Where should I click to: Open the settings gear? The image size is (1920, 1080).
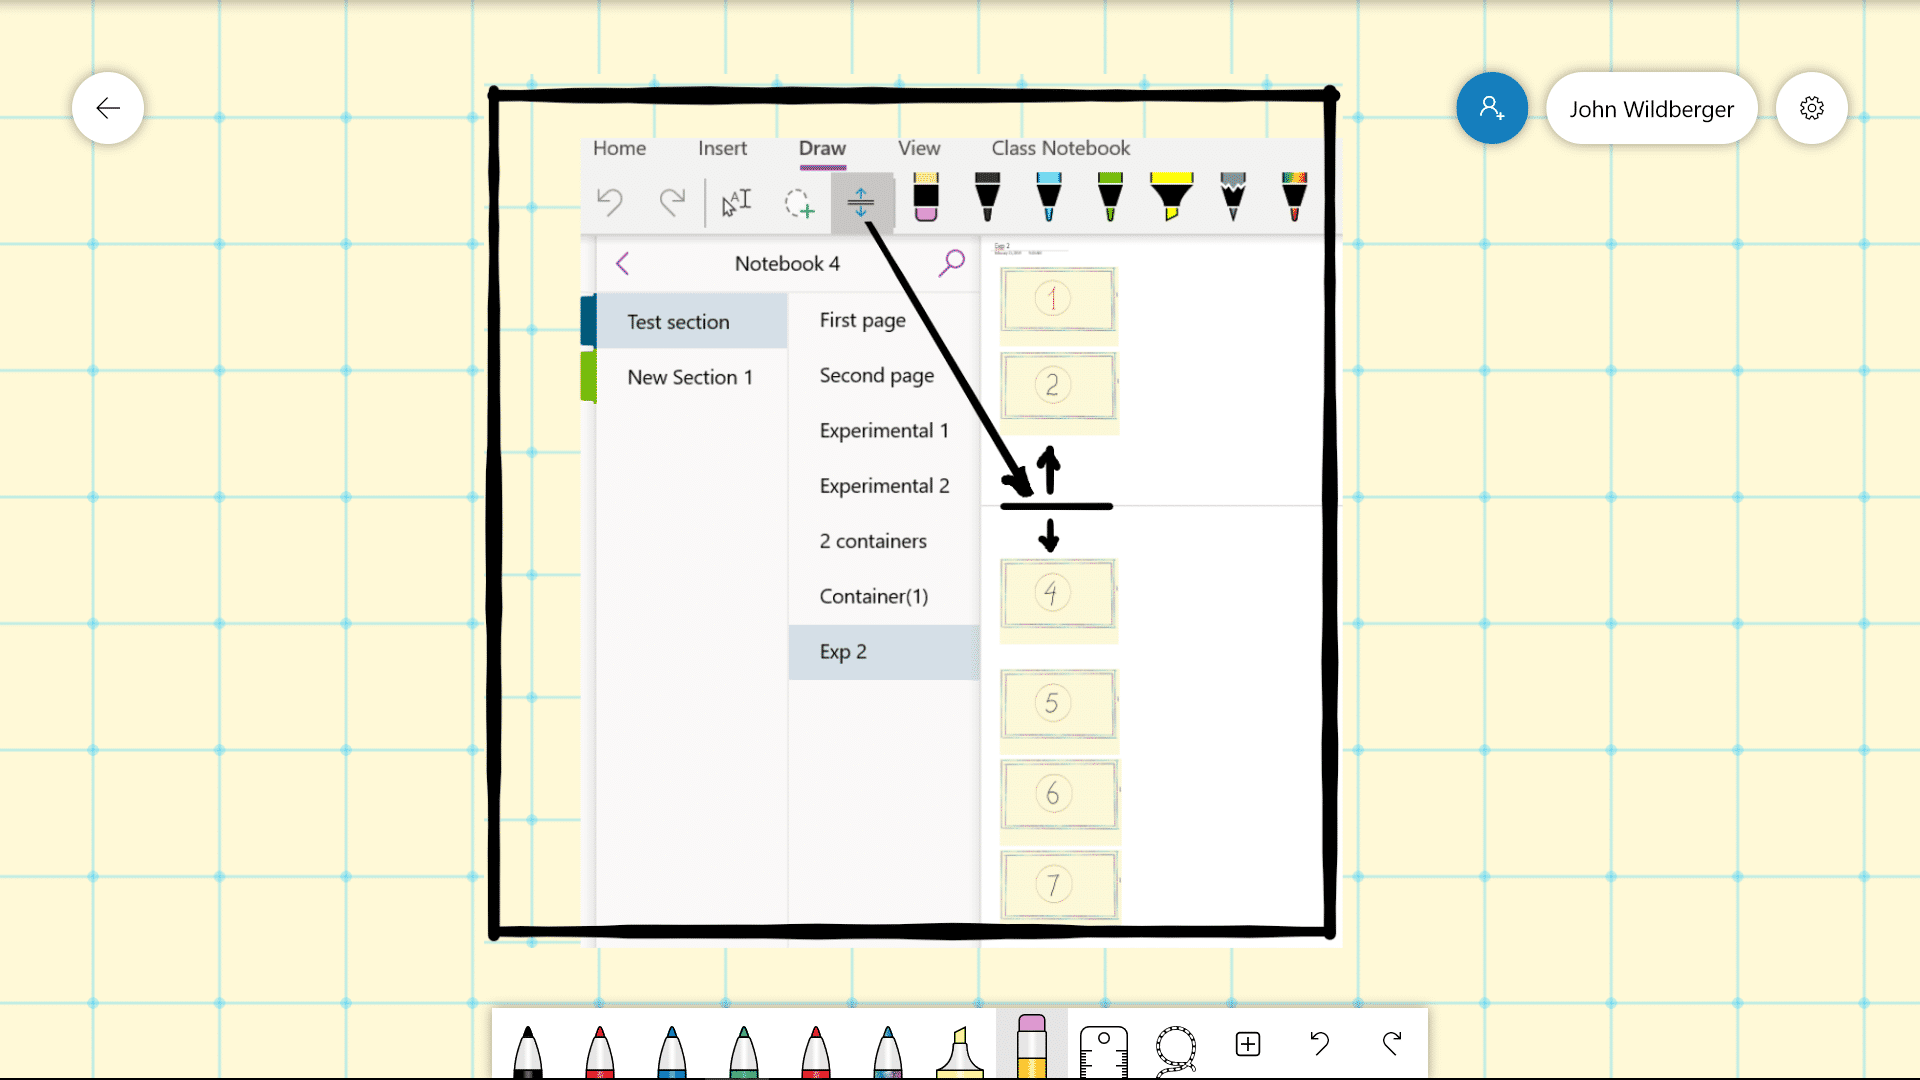[1812, 108]
